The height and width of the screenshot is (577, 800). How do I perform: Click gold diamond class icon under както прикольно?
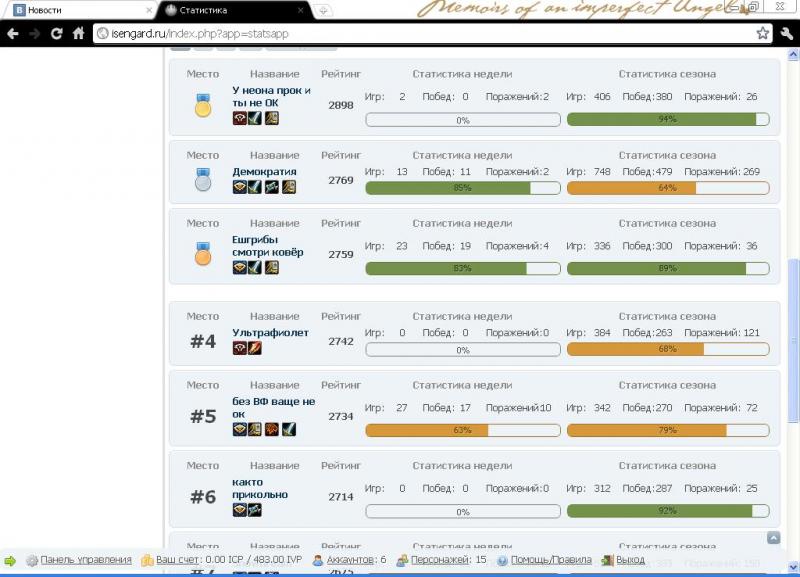click(239, 510)
